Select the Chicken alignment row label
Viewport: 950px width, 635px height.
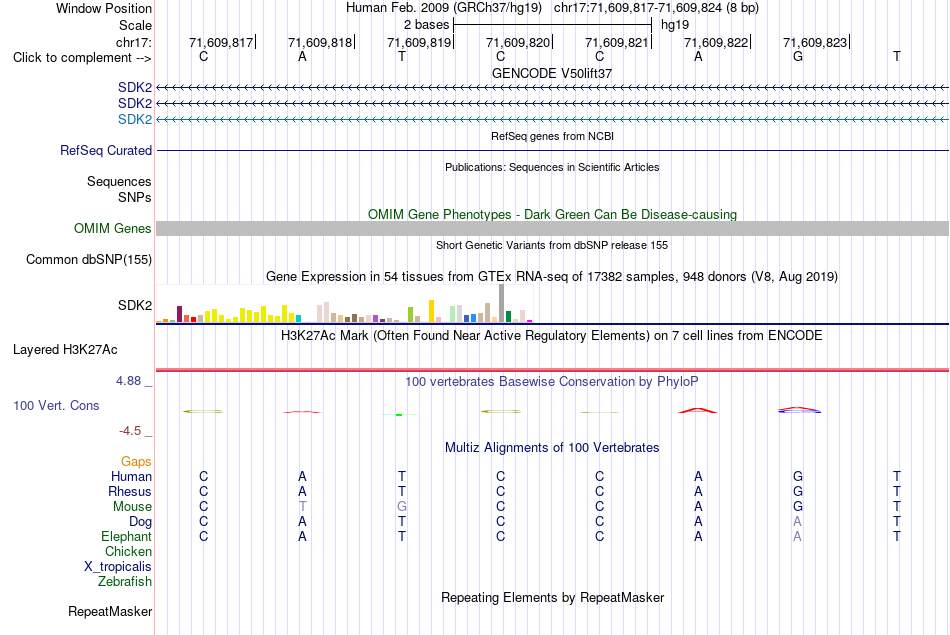tap(128, 551)
